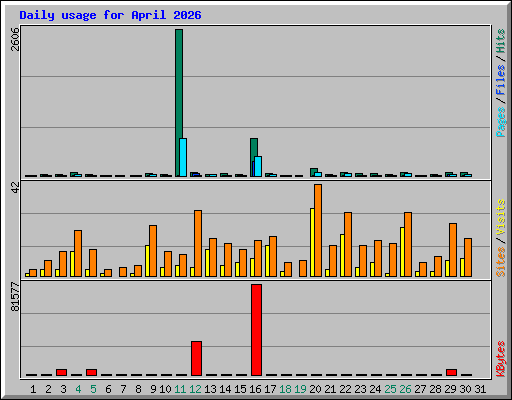This screenshot has height=400, width=512.
Task: Click the "Daily usage for April 2026" title
Action: pyautogui.click(x=110, y=15)
